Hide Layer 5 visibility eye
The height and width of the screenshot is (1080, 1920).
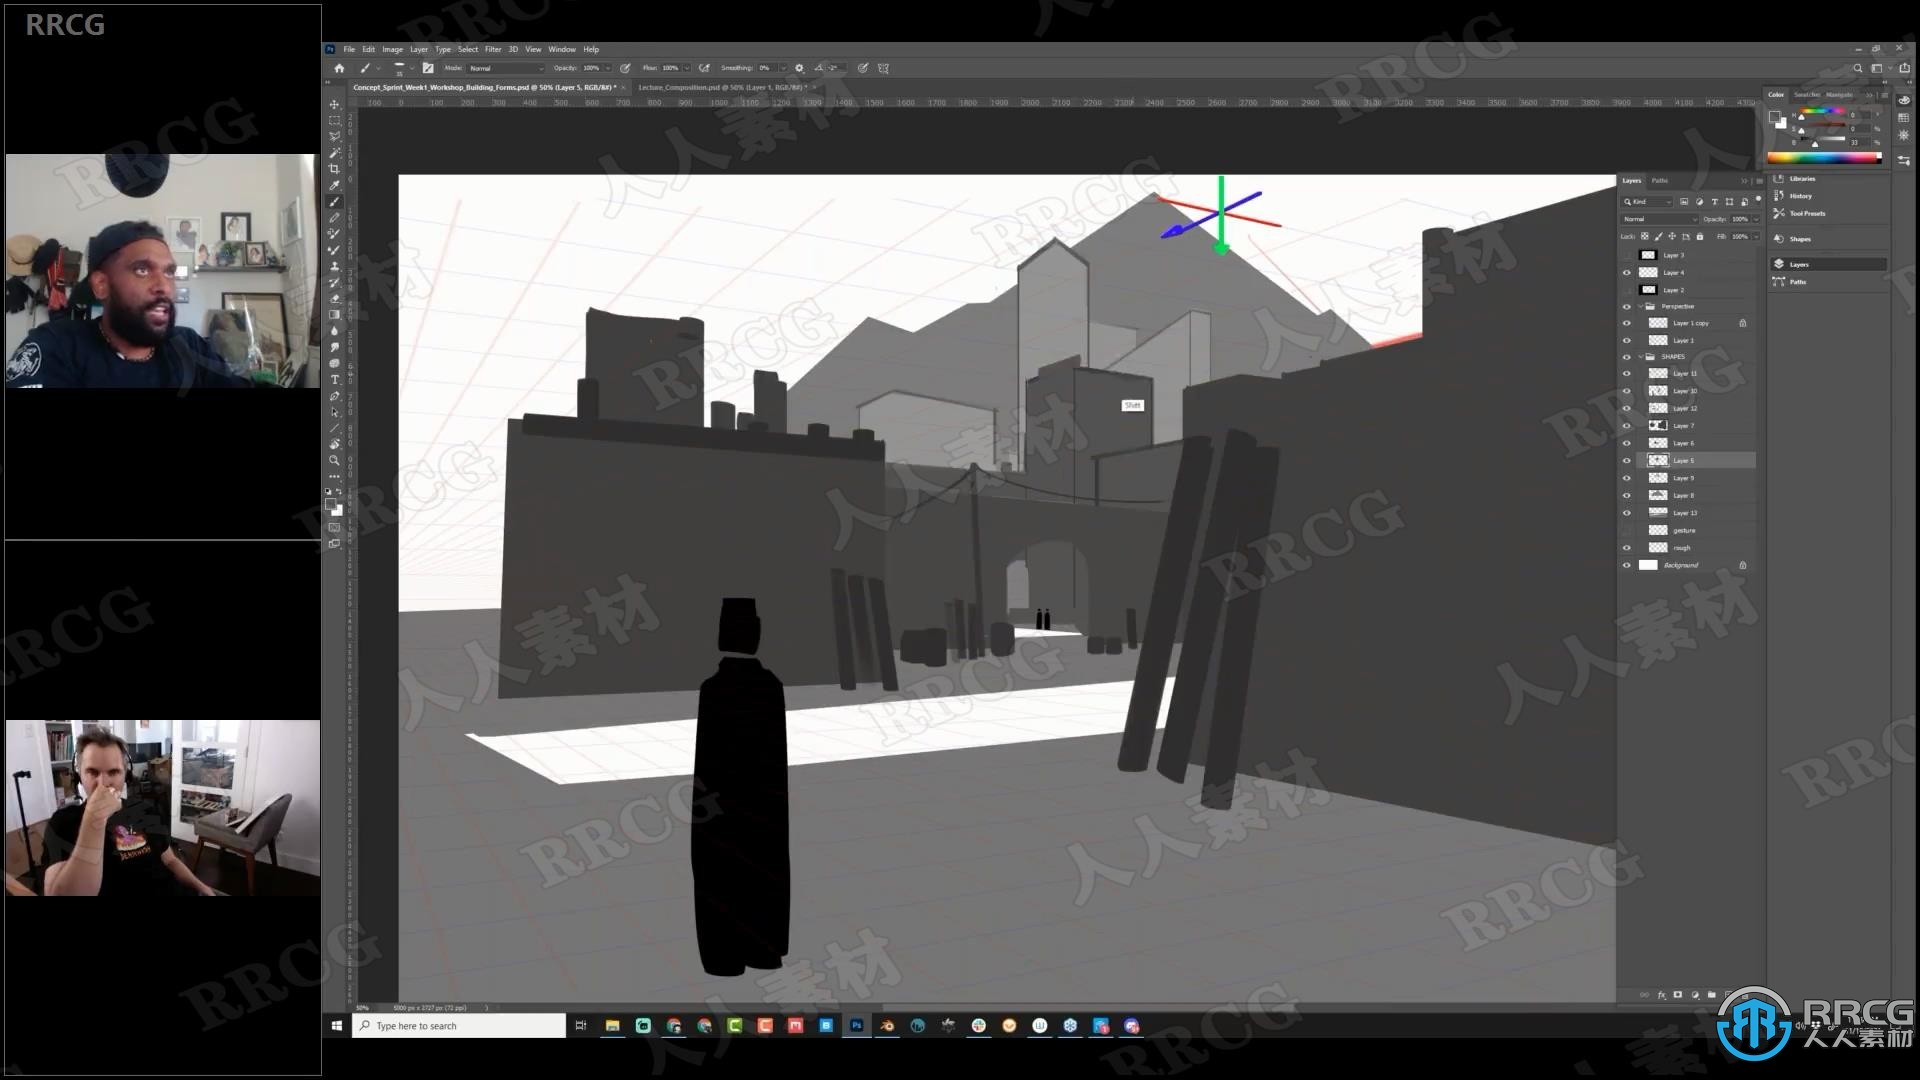(1626, 460)
